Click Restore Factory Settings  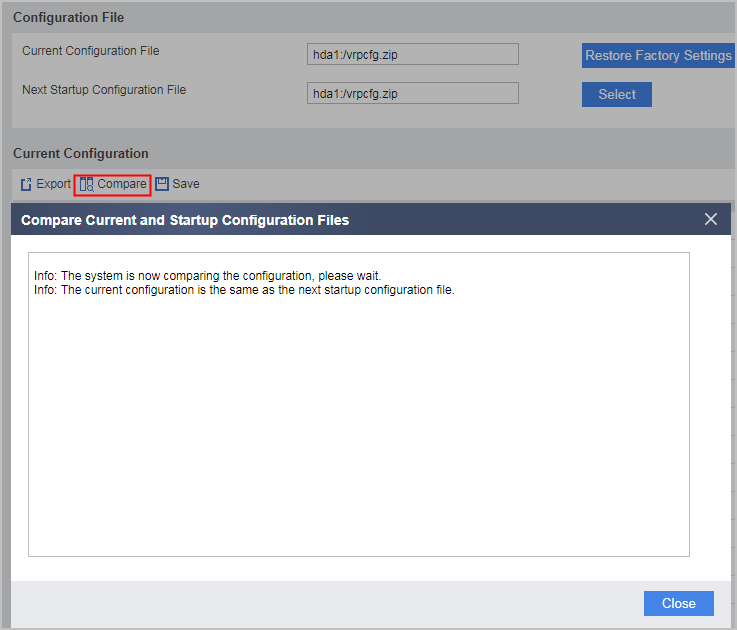[x=658, y=55]
